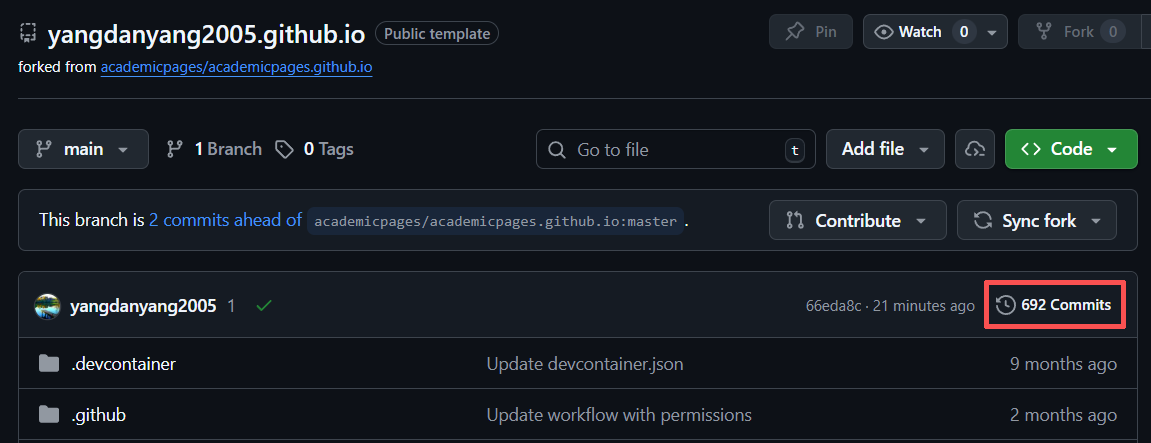Click the .github folder icon
Image resolution: width=1151 pixels, height=443 pixels.
click(48, 414)
